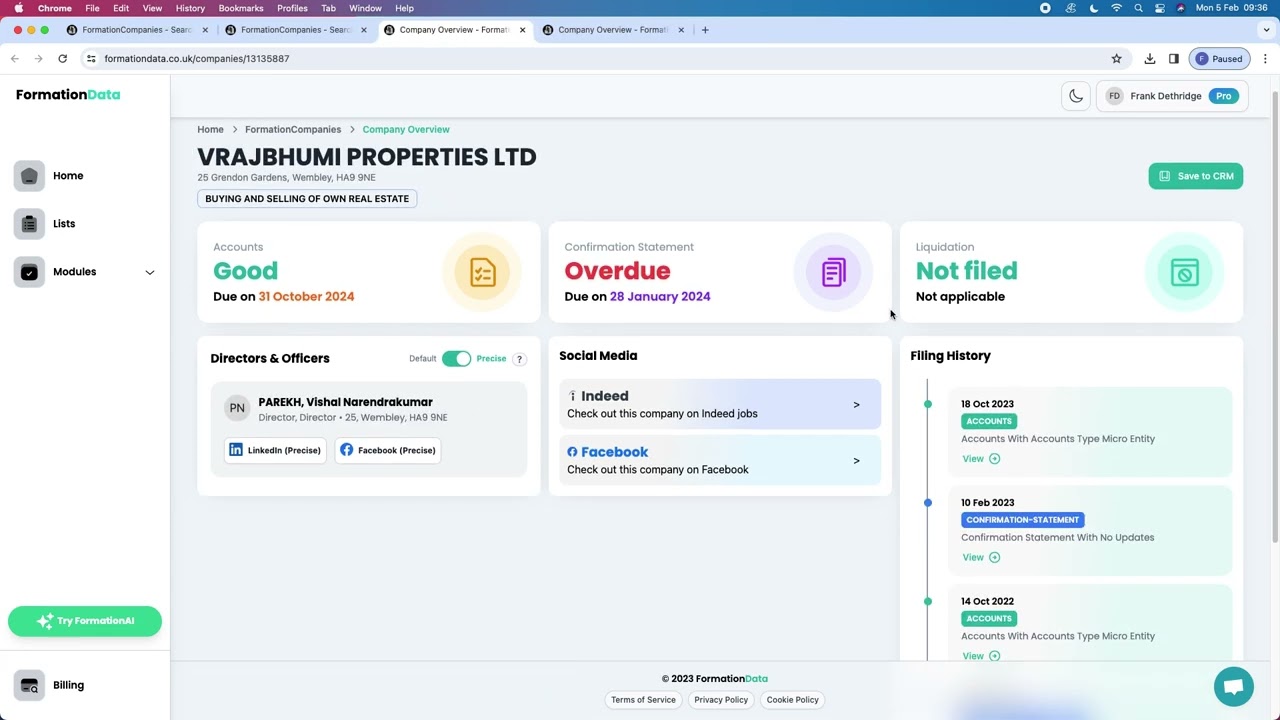The width and height of the screenshot is (1280, 720).
Task: Click the PN director avatar
Action: pyautogui.click(x=237, y=408)
